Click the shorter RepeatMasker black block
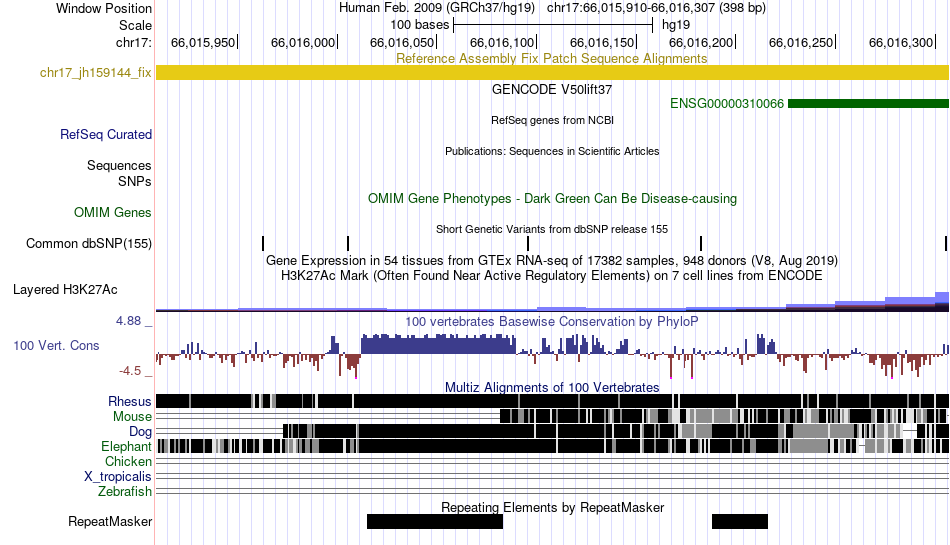The image size is (950, 545). [740, 521]
